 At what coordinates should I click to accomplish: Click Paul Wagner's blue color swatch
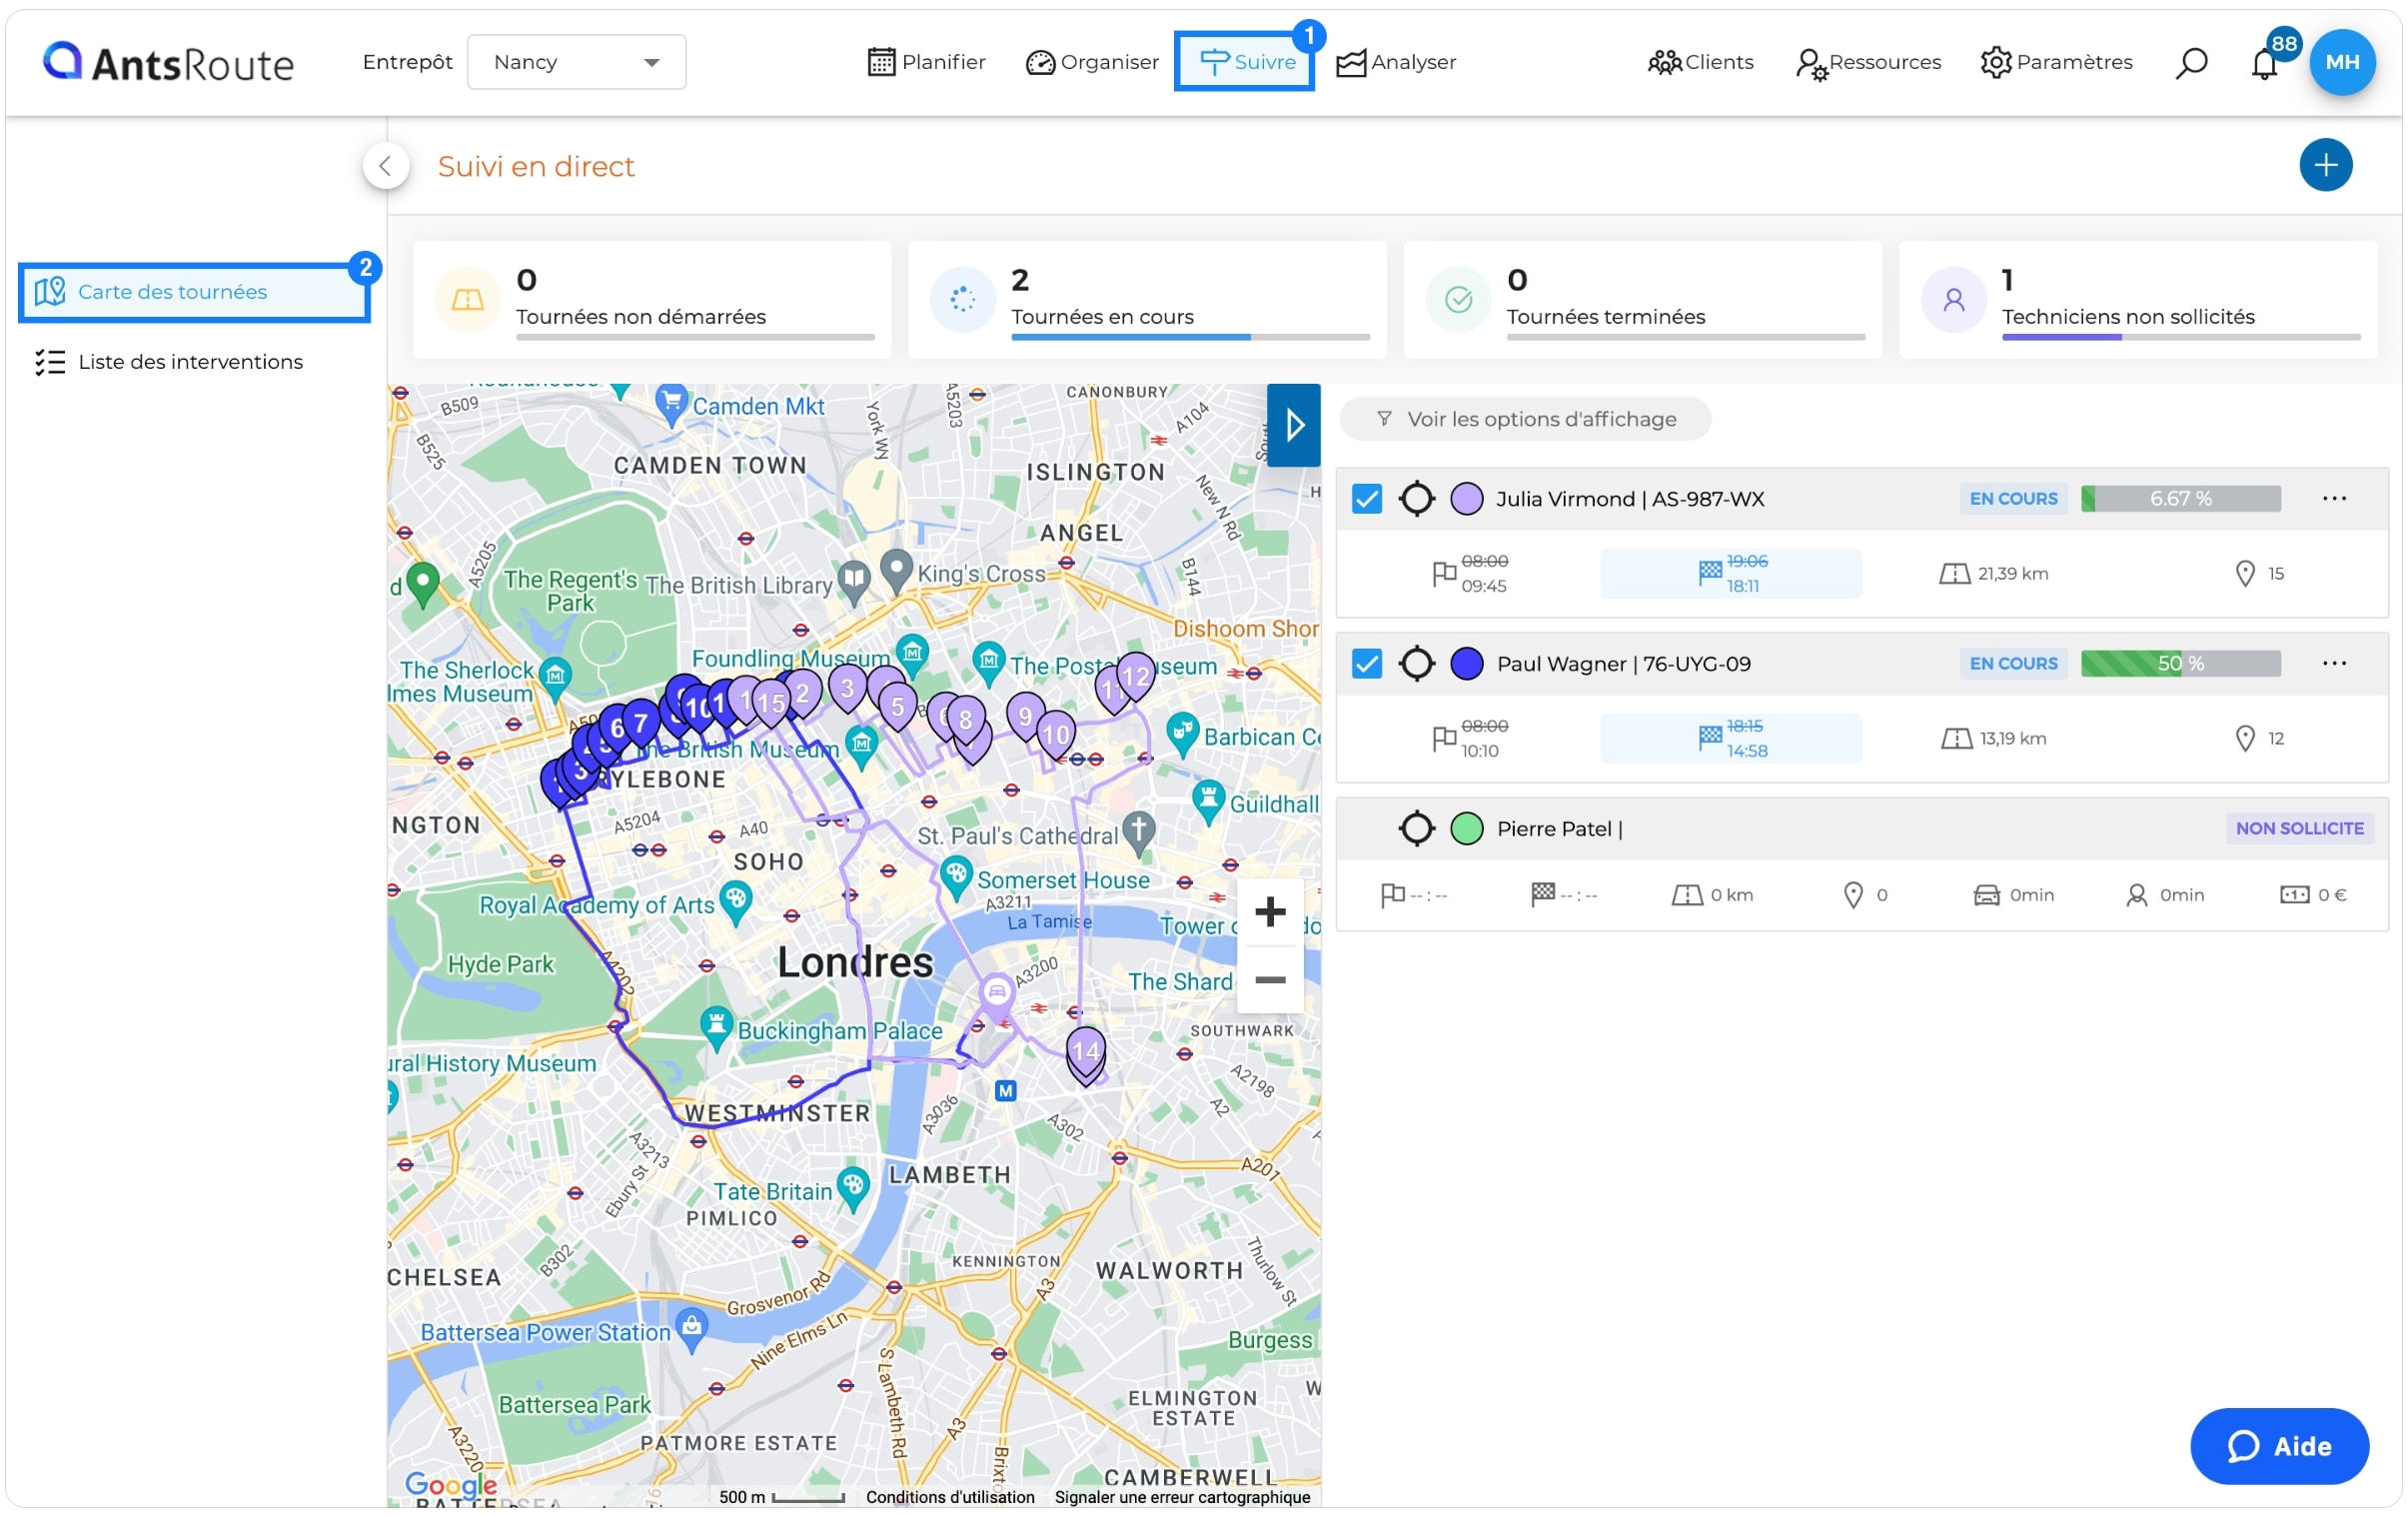coord(1466,663)
